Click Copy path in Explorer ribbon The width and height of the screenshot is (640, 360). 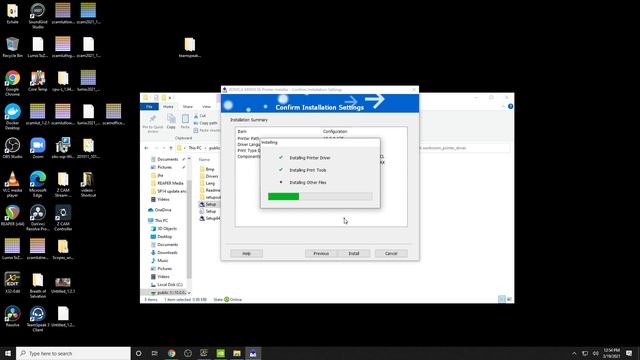click(x=205, y=123)
